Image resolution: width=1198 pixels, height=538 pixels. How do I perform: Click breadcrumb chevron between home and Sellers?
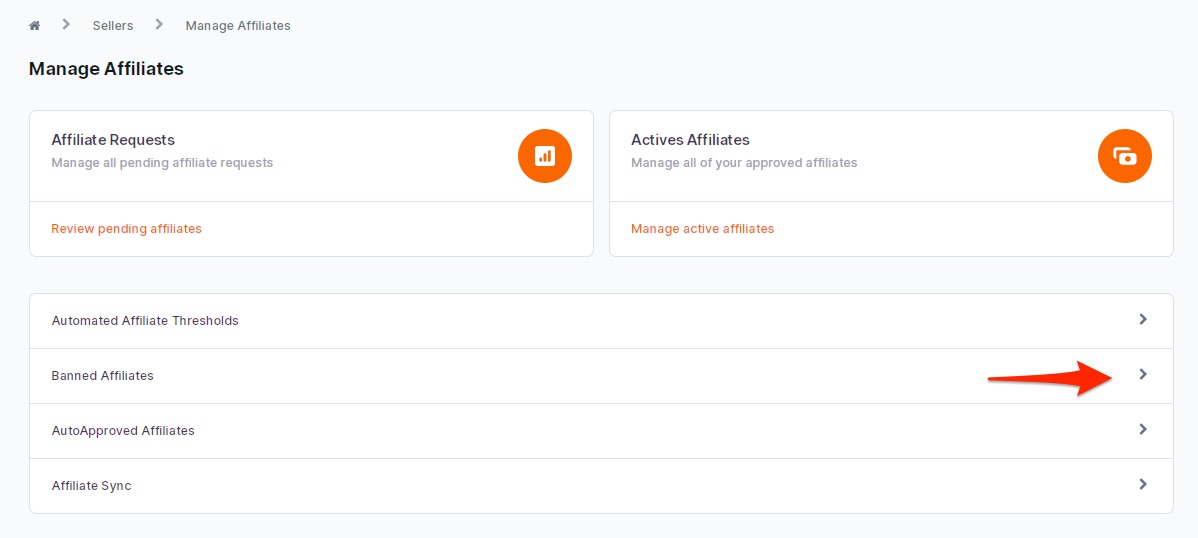[x=66, y=24]
